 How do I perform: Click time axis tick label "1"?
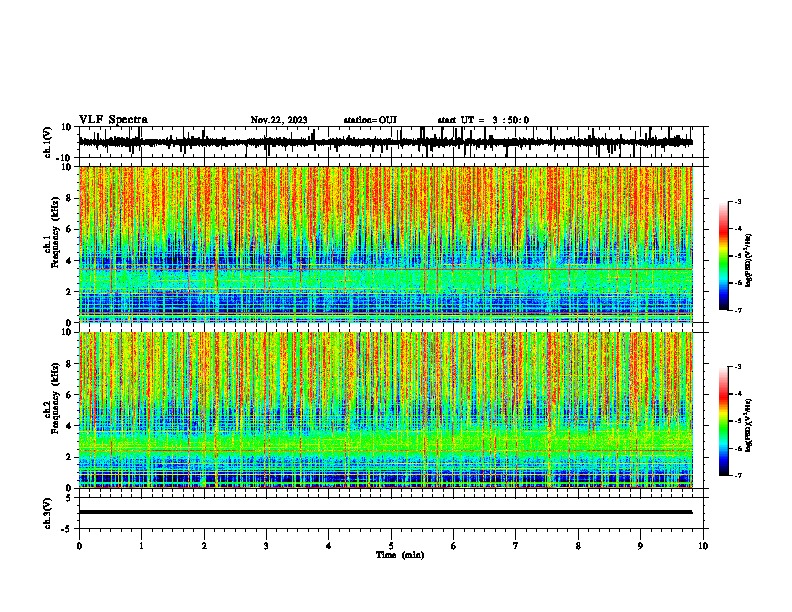click(141, 546)
